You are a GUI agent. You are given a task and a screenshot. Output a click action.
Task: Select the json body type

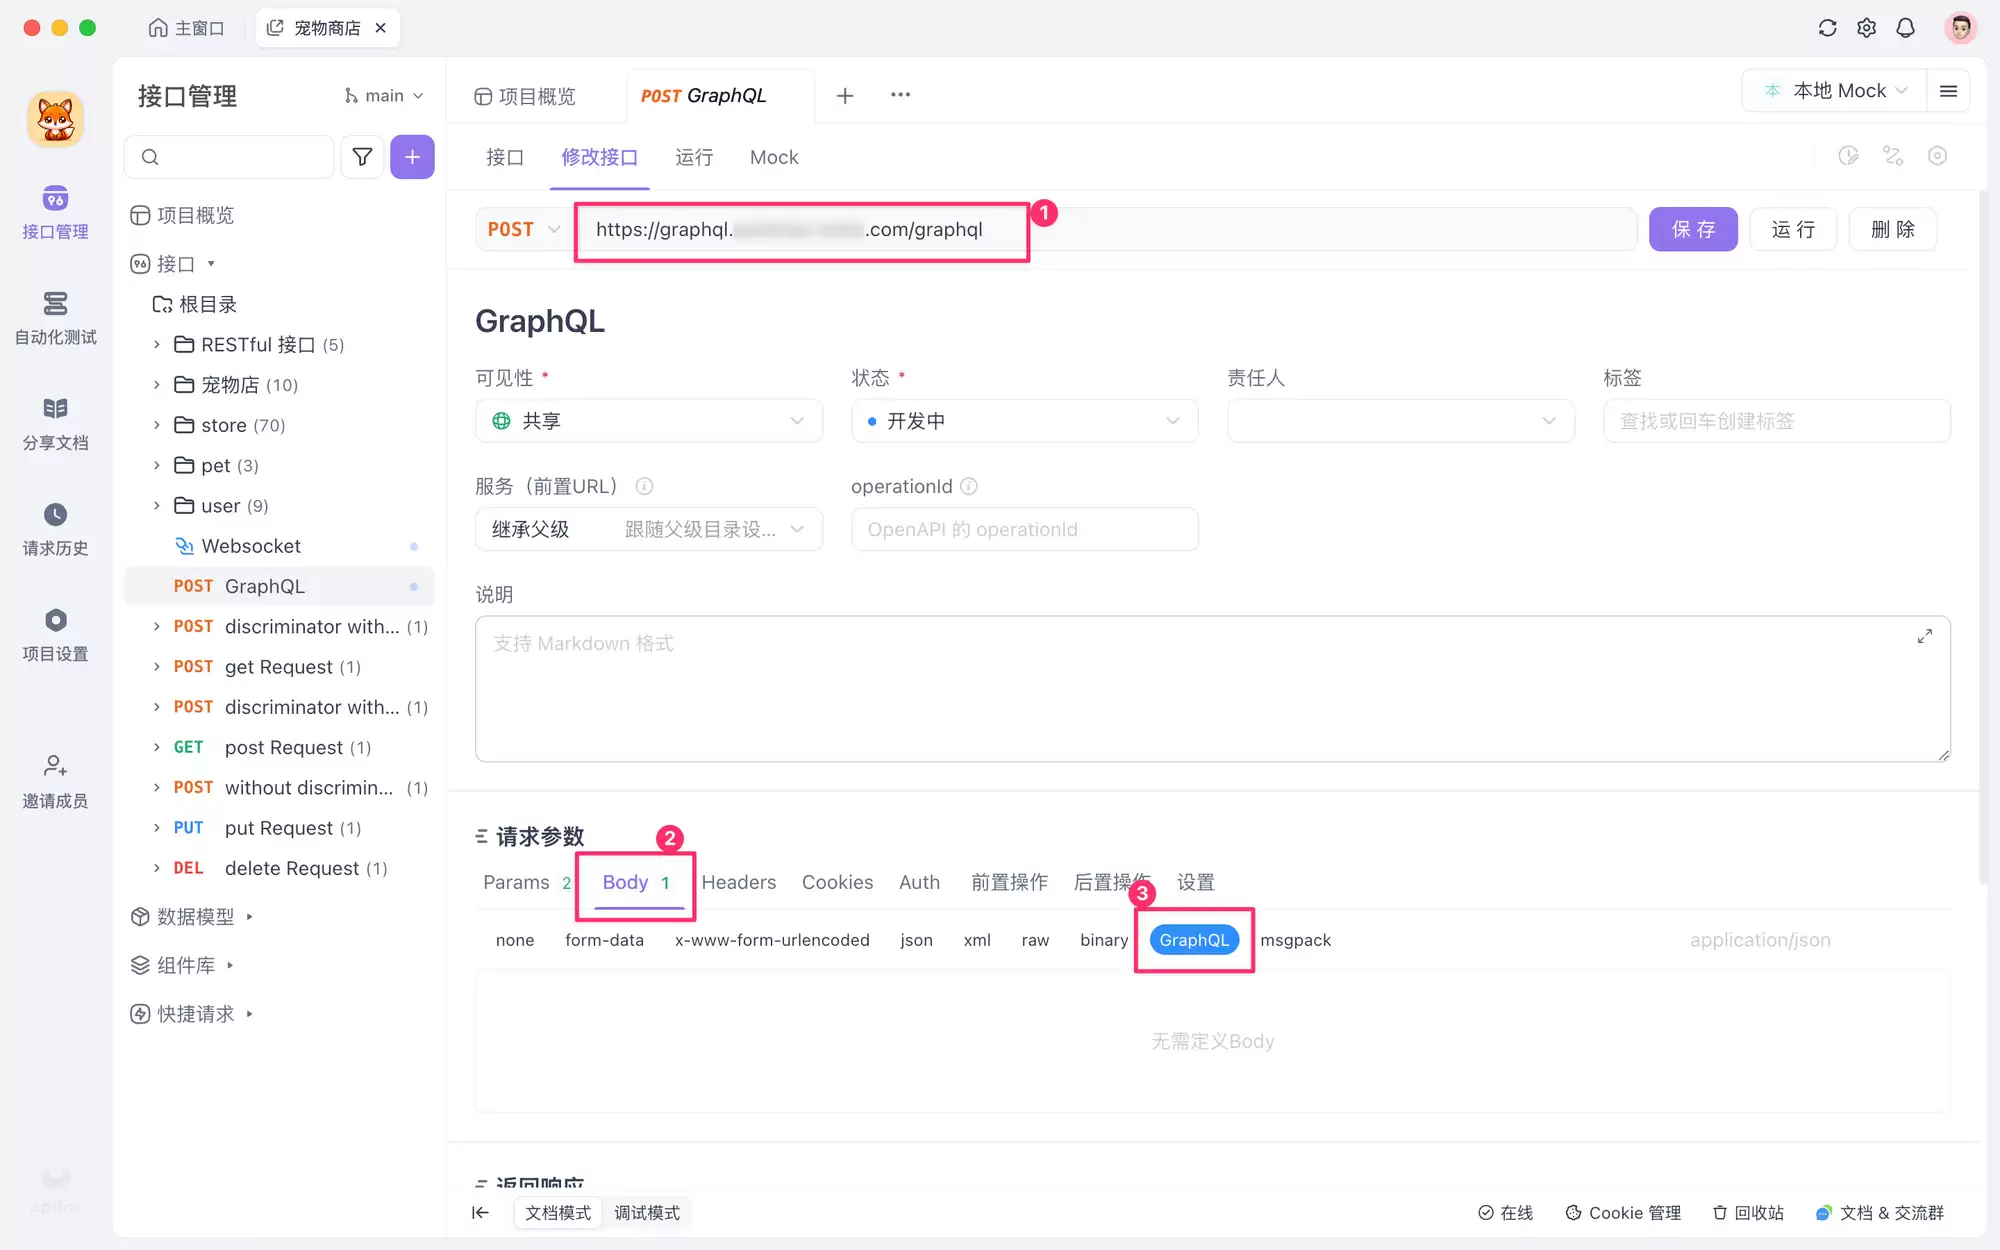click(916, 940)
